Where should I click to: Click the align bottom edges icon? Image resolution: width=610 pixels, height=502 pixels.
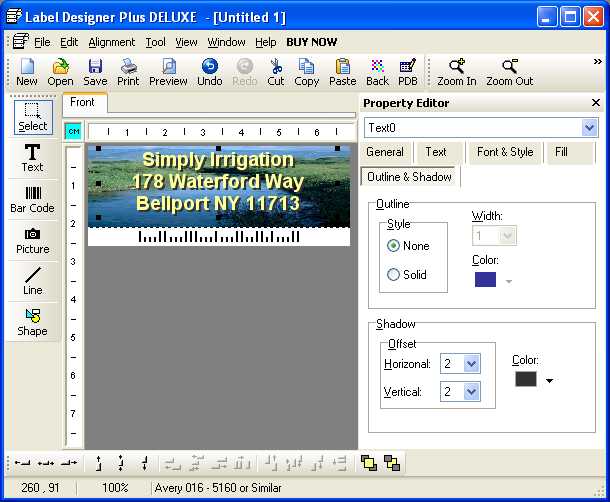click(144, 463)
